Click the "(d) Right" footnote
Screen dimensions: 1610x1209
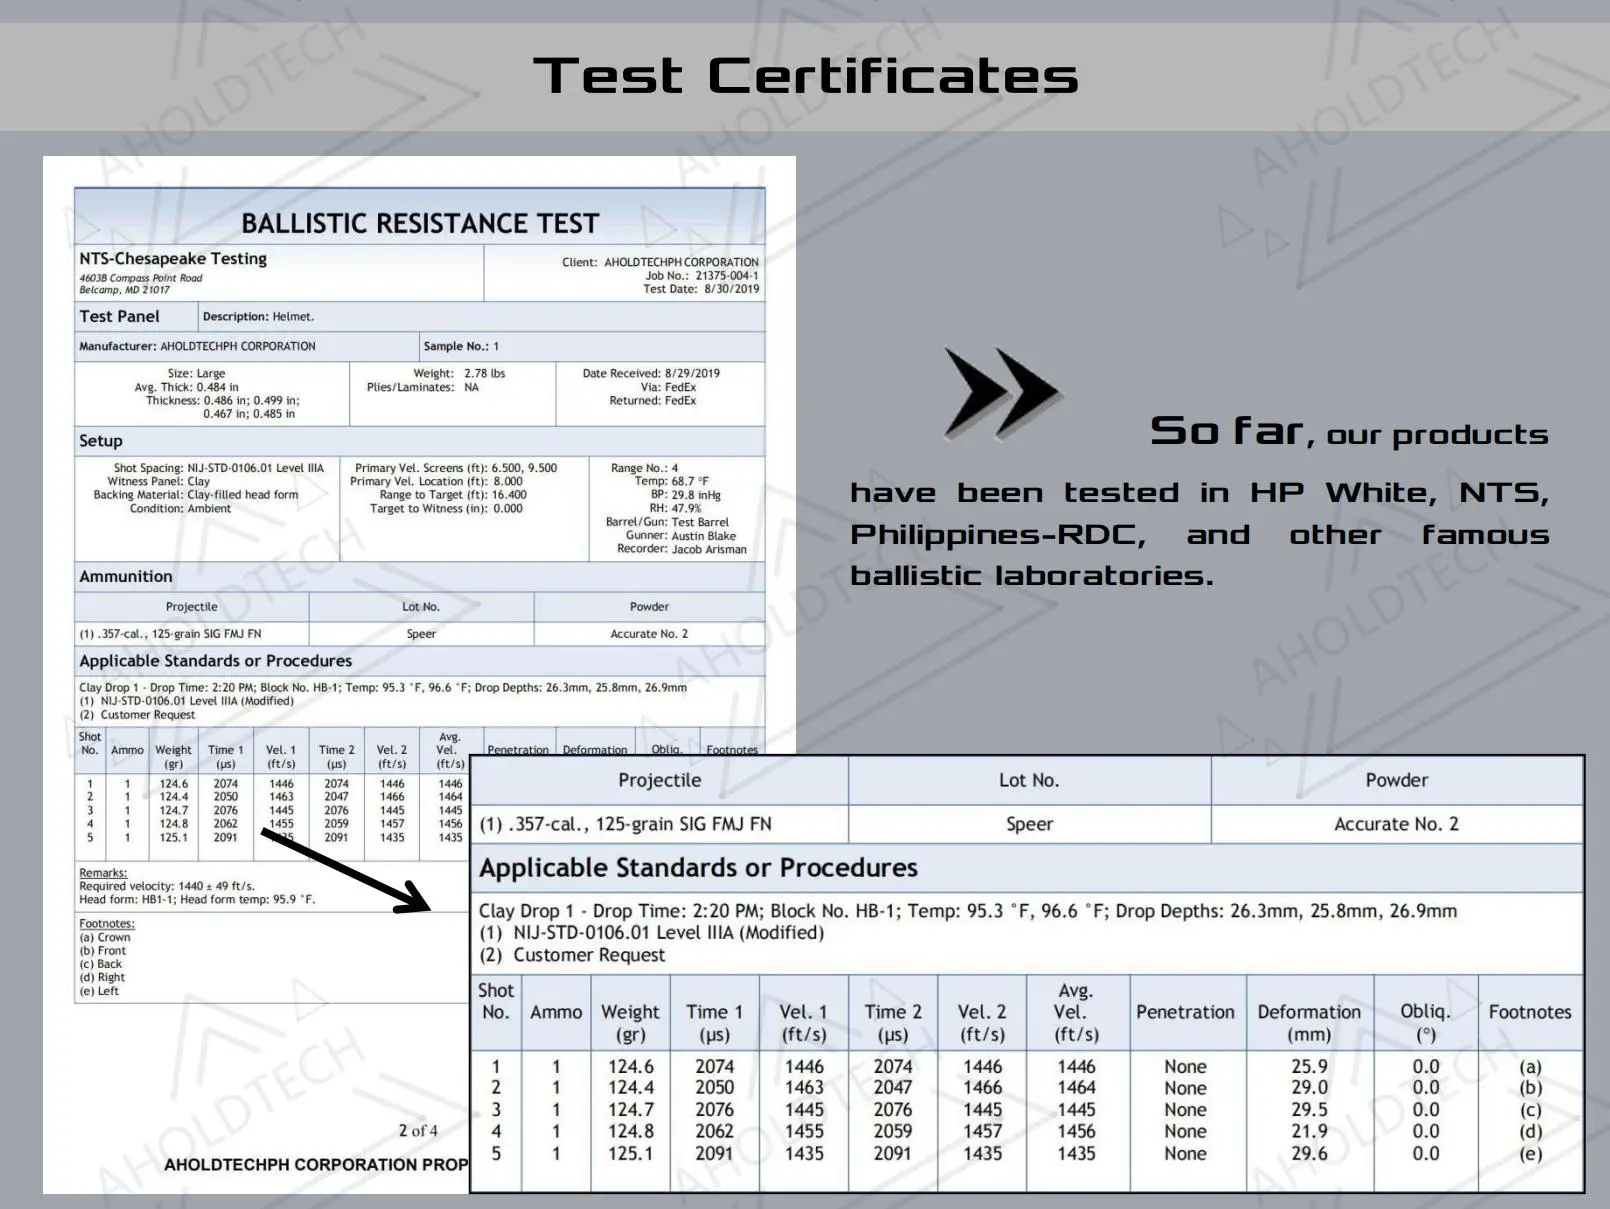click(102, 978)
